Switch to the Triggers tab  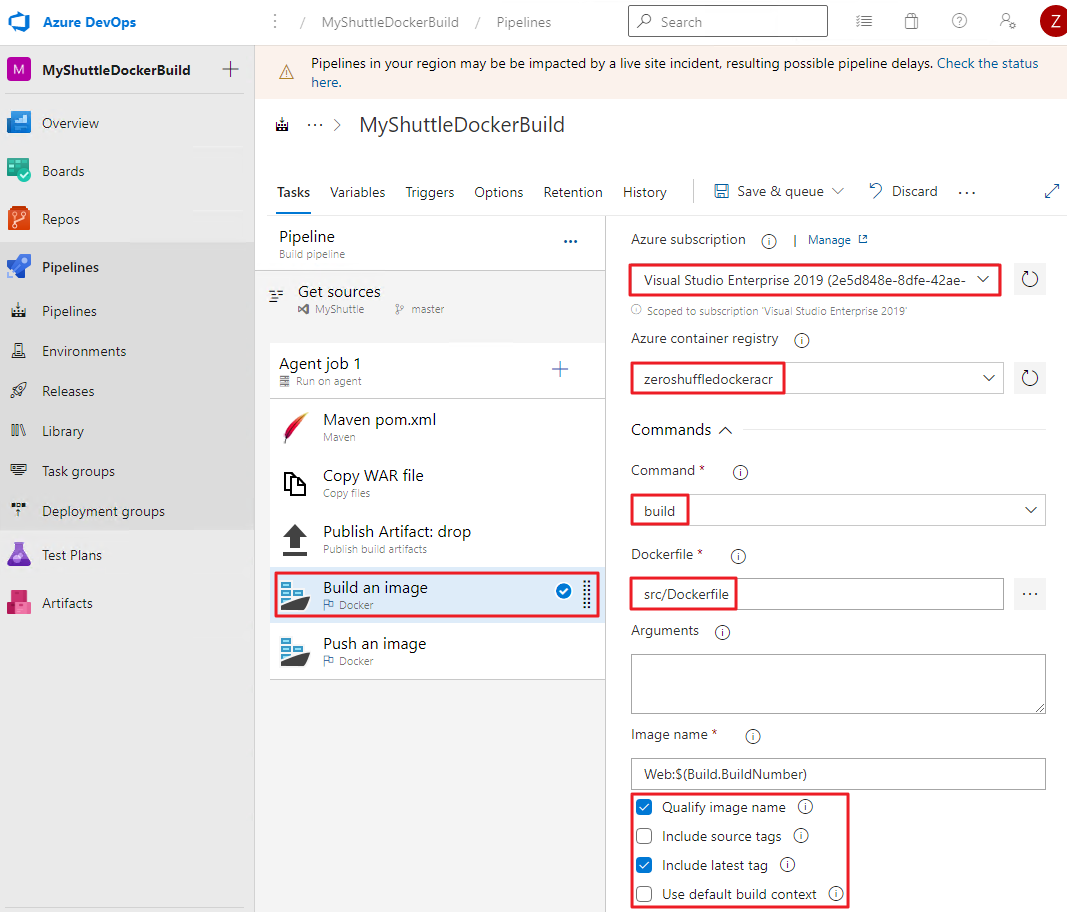(x=429, y=193)
